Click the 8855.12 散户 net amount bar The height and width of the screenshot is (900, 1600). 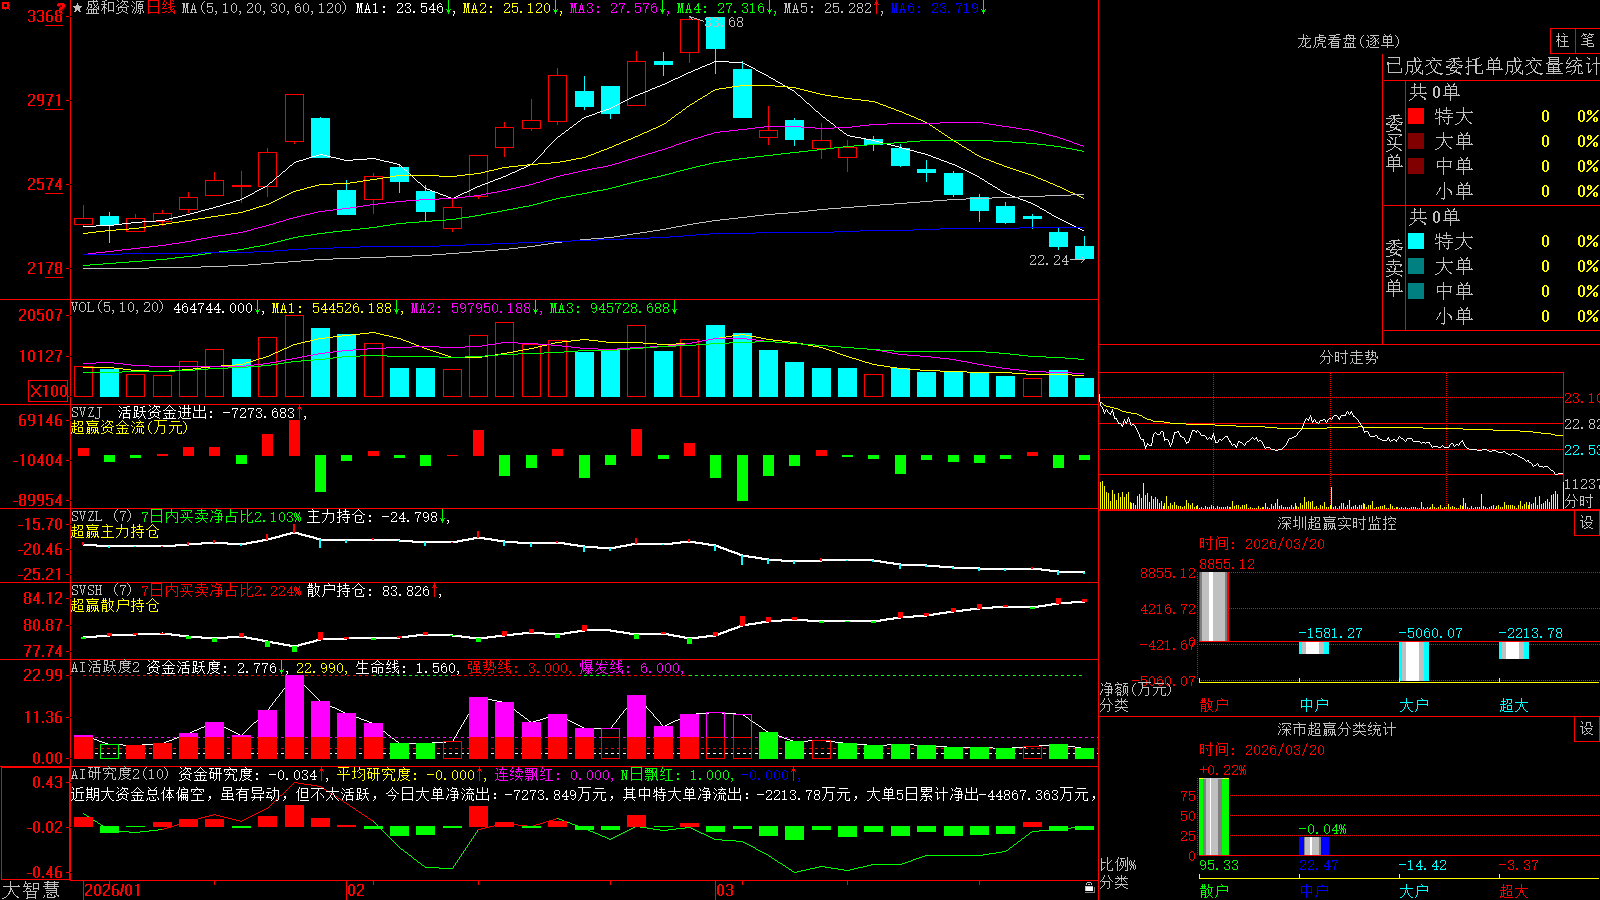[x=1214, y=607]
